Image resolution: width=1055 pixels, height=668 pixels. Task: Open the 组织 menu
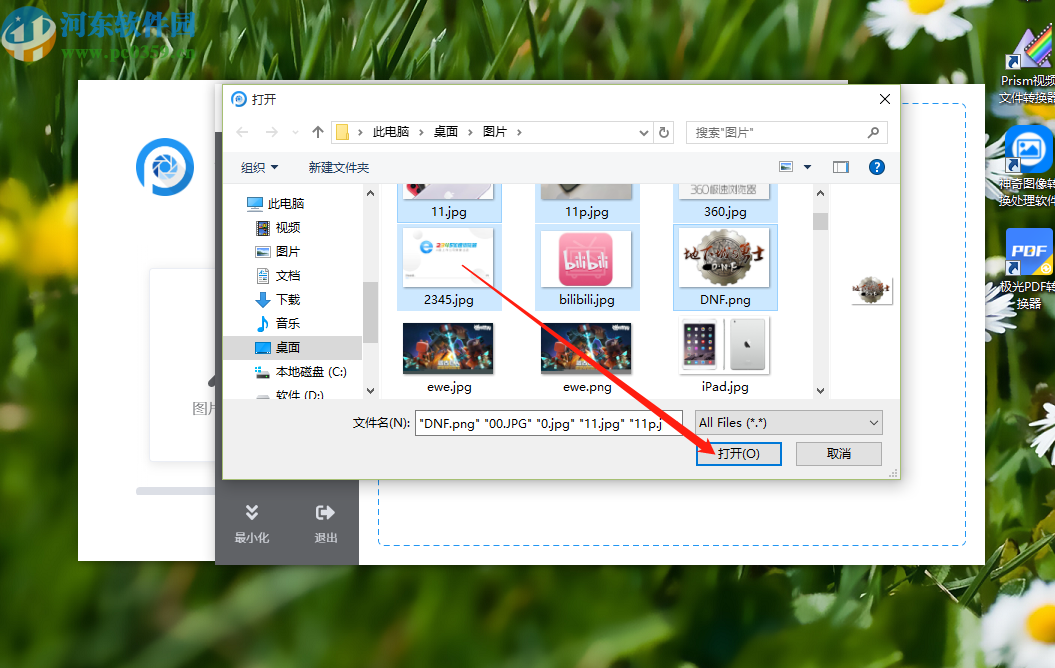pos(259,168)
